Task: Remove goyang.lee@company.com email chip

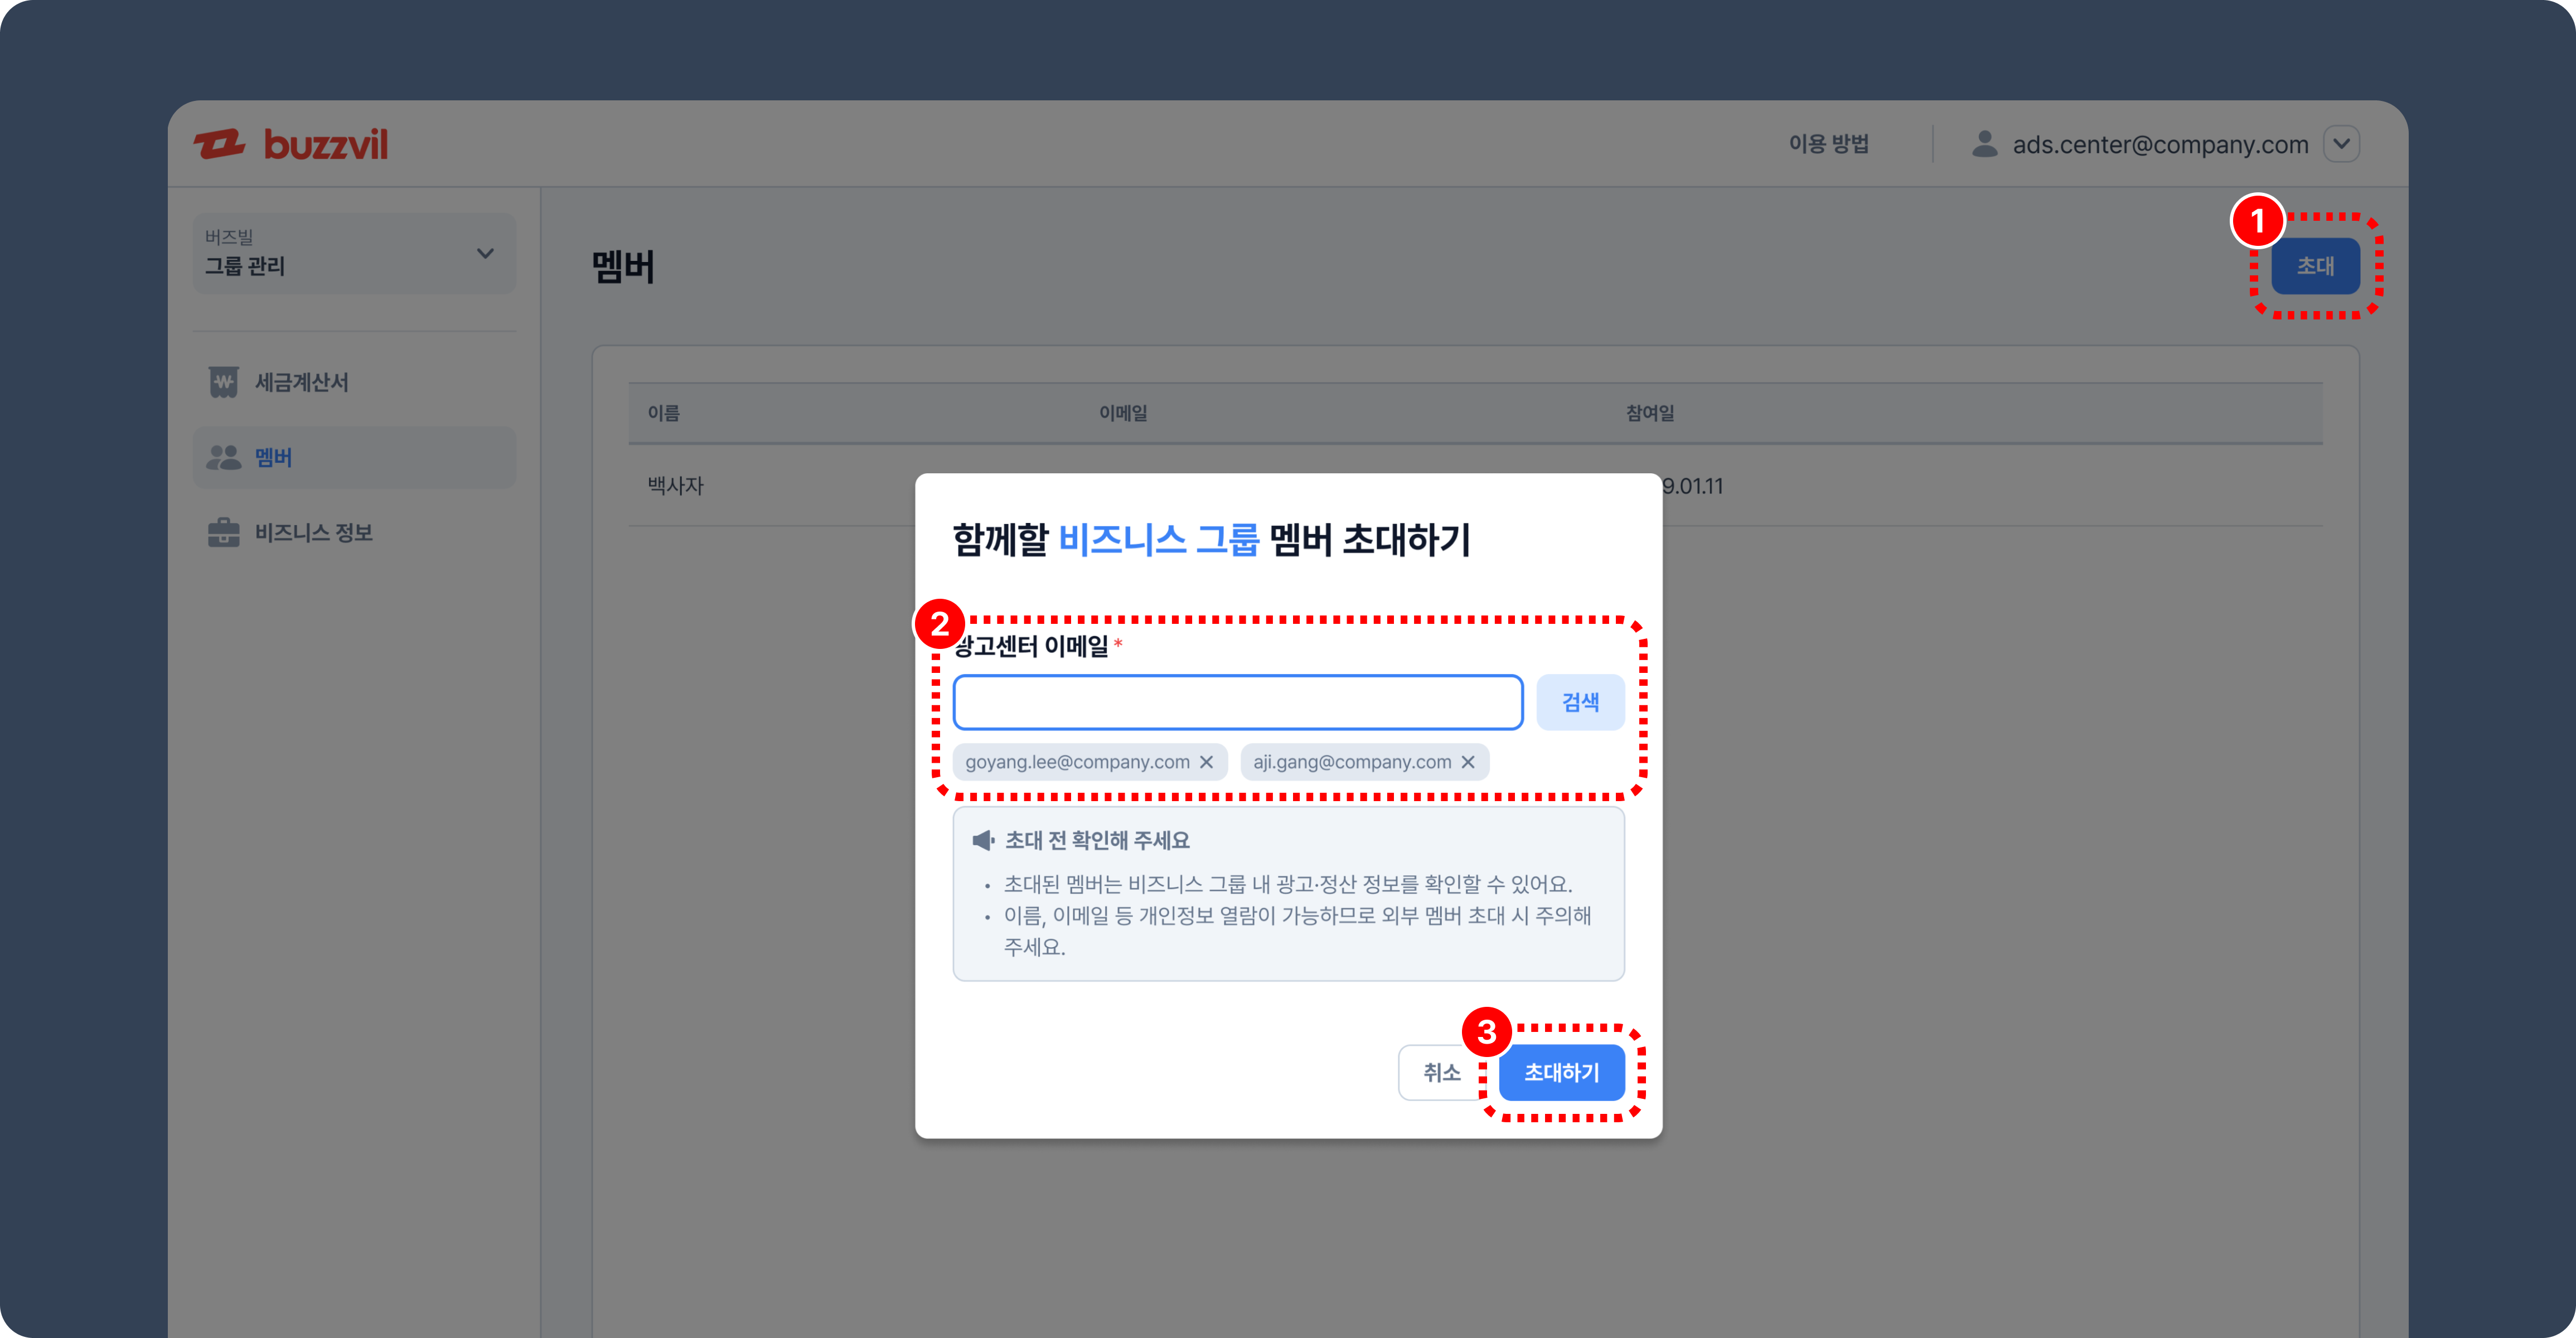Action: point(1206,762)
